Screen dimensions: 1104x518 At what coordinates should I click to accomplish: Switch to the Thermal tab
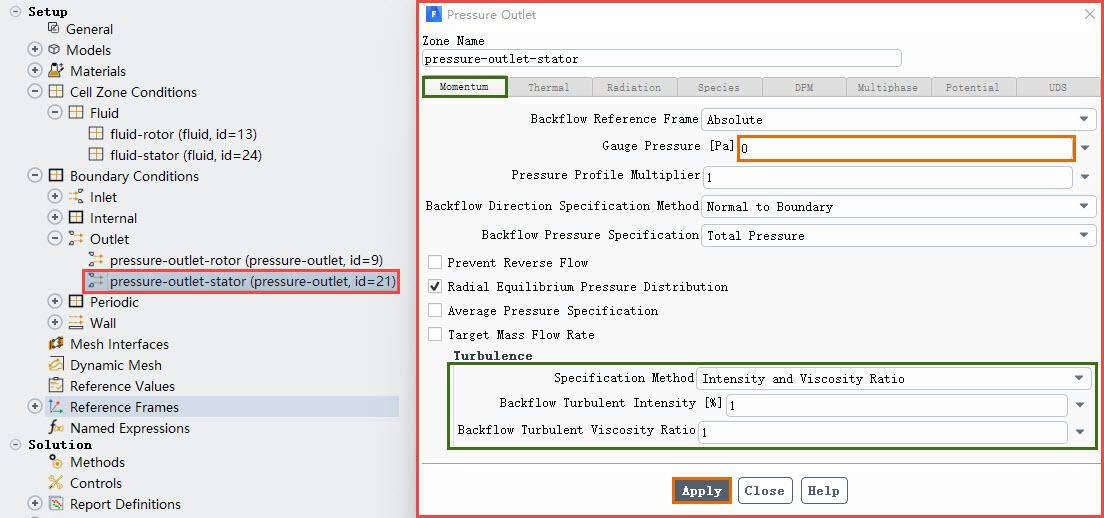point(549,88)
